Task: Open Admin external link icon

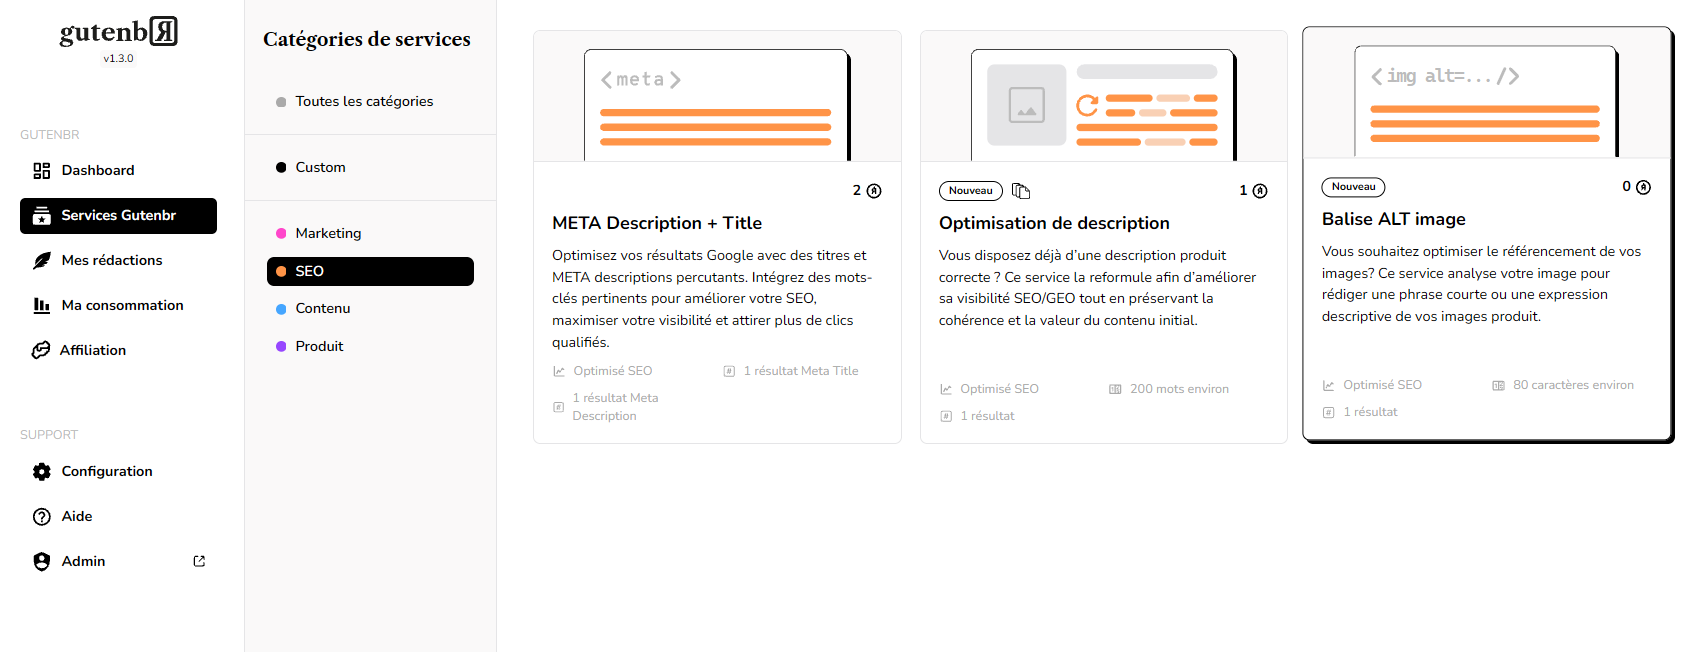Action: (199, 561)
